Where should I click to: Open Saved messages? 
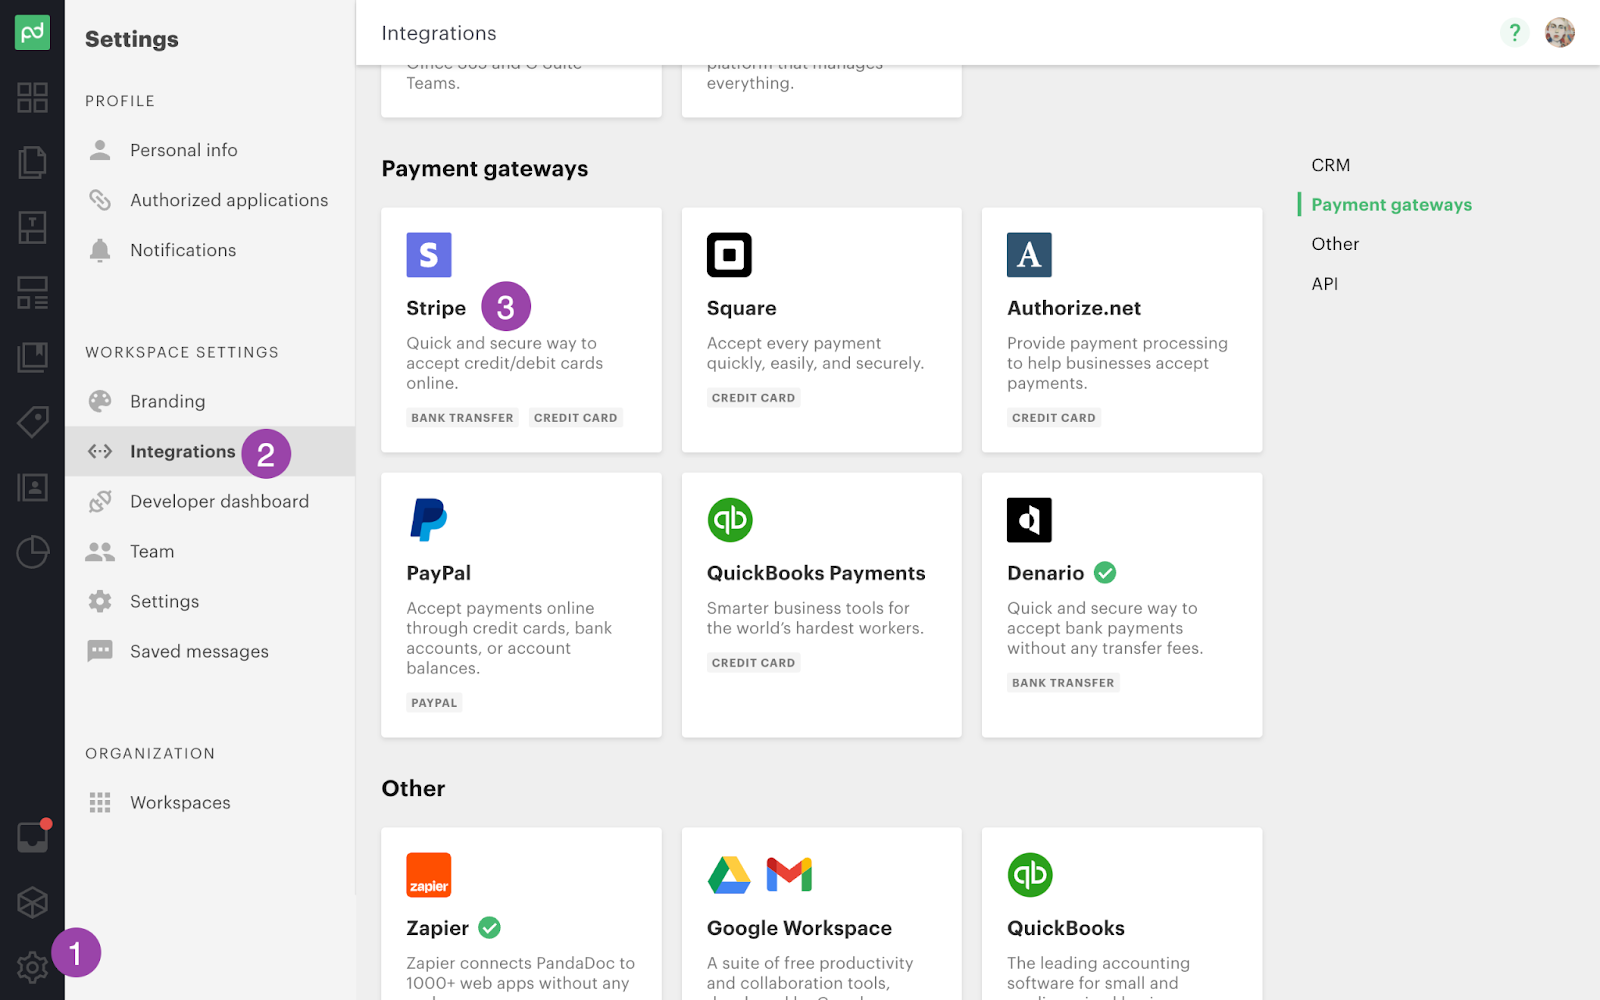click(x=210, y=651)
